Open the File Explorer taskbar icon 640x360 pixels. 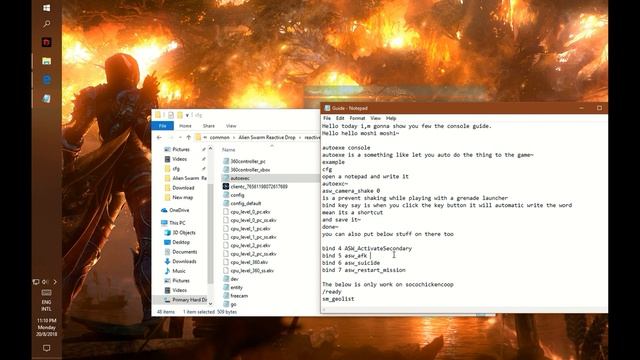coord(47,61)
